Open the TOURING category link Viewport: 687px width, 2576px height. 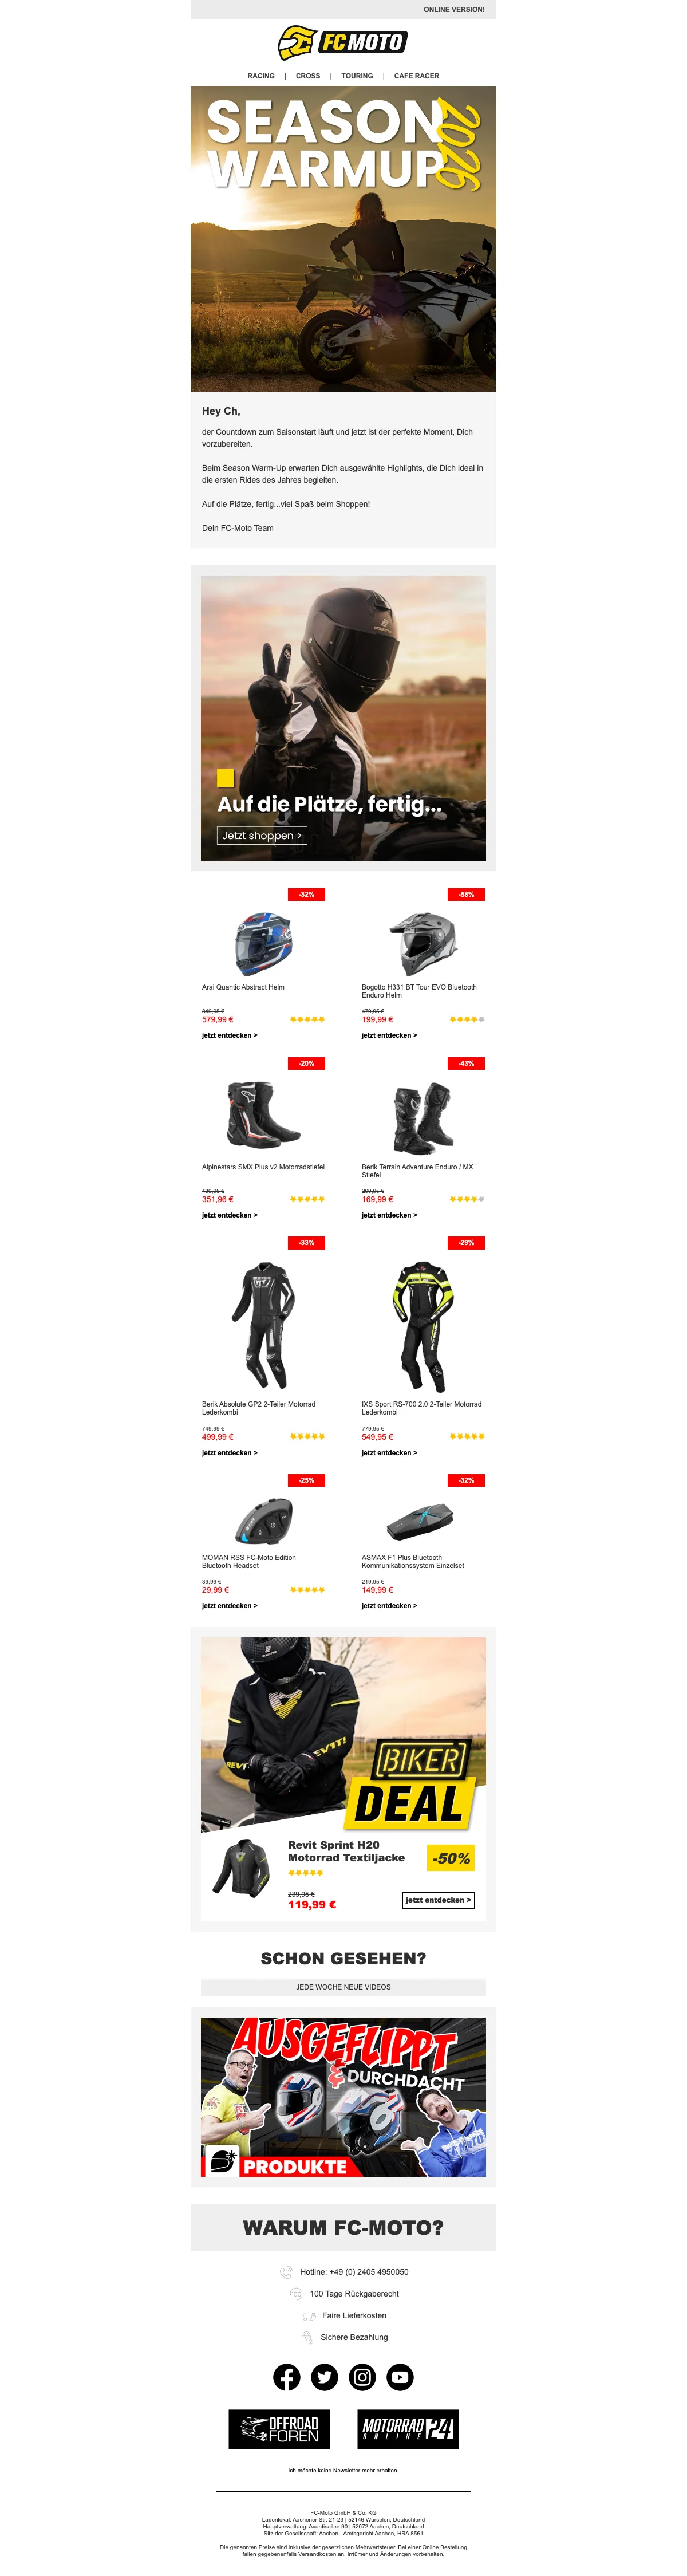click(357, 76)
